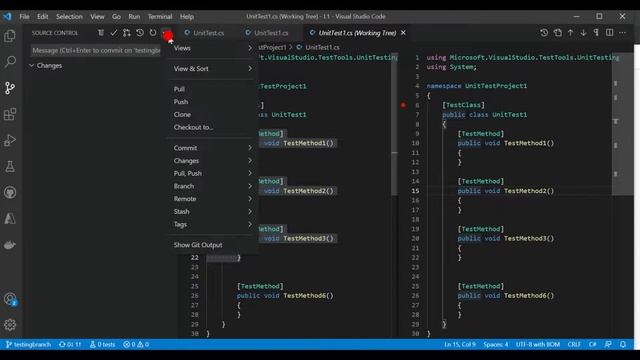Open editor More Actions ellipsis
This screenshot has height=360, width=640.
point(622,33)
